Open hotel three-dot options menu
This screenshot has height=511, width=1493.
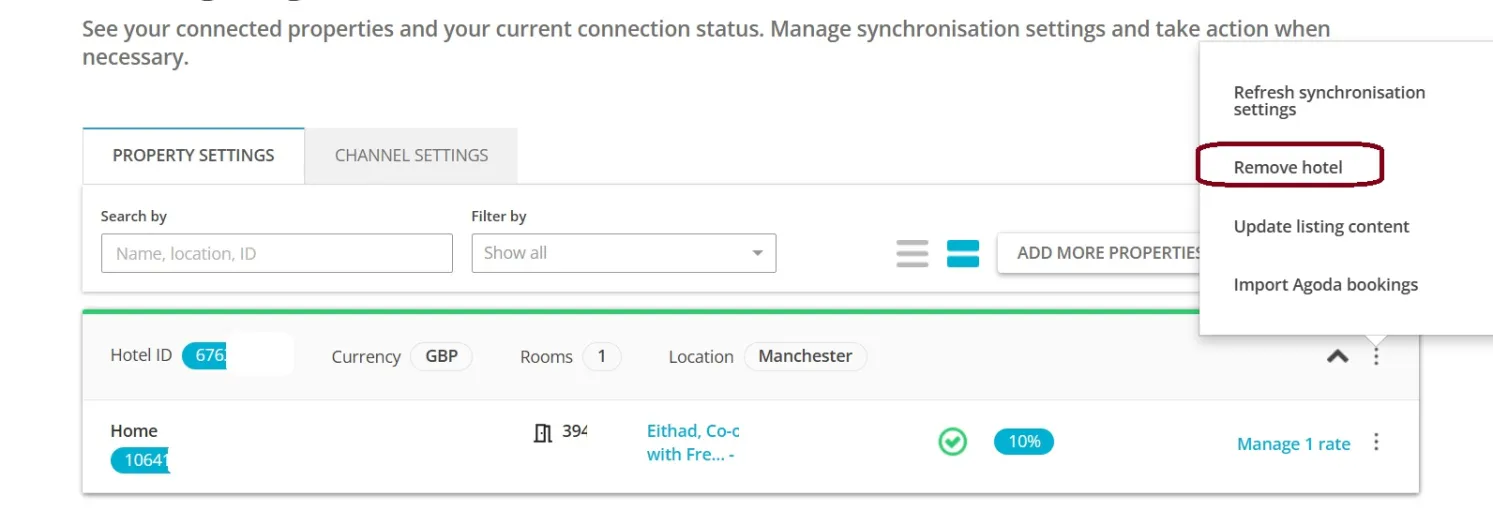1376,356
